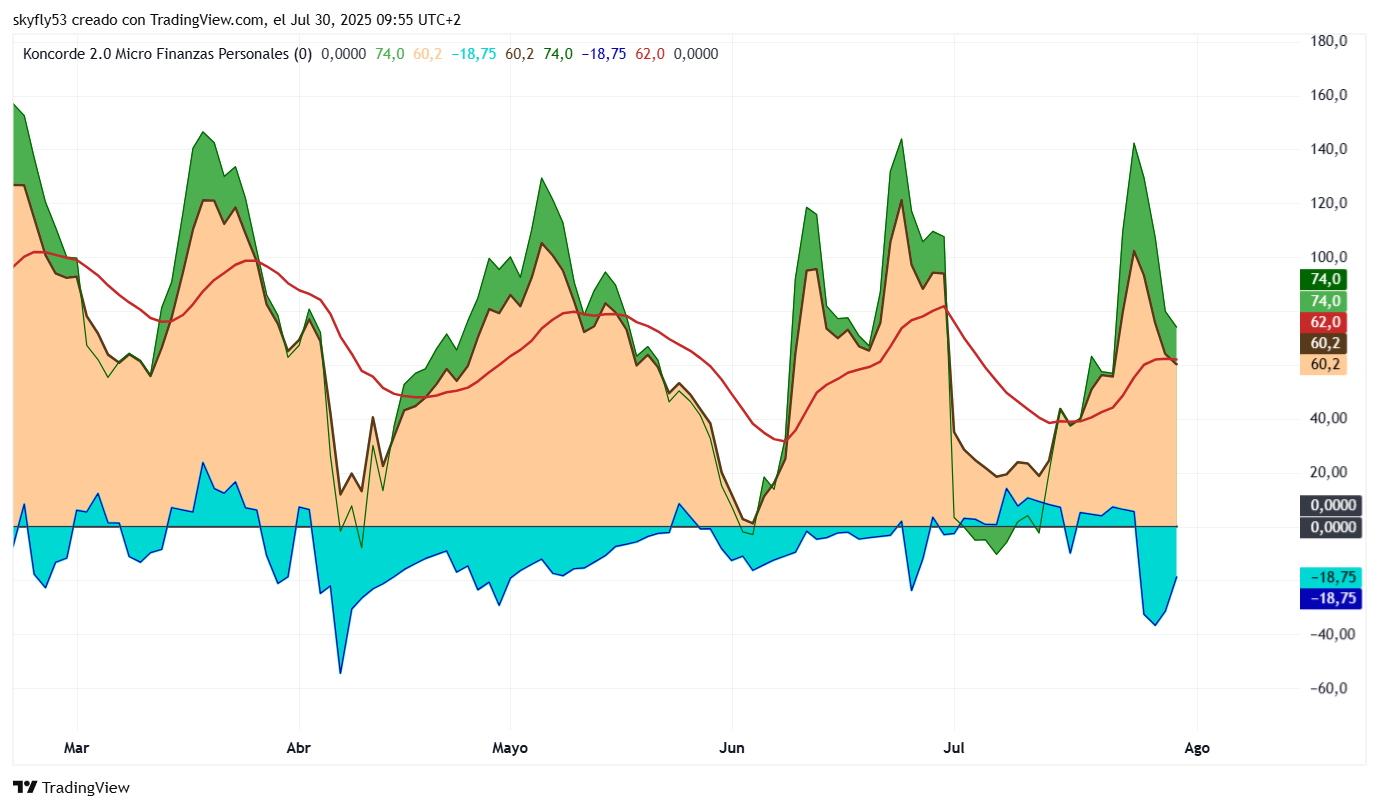Click the TradingView logo icon

pyautogui.click(x=24, y=787)
